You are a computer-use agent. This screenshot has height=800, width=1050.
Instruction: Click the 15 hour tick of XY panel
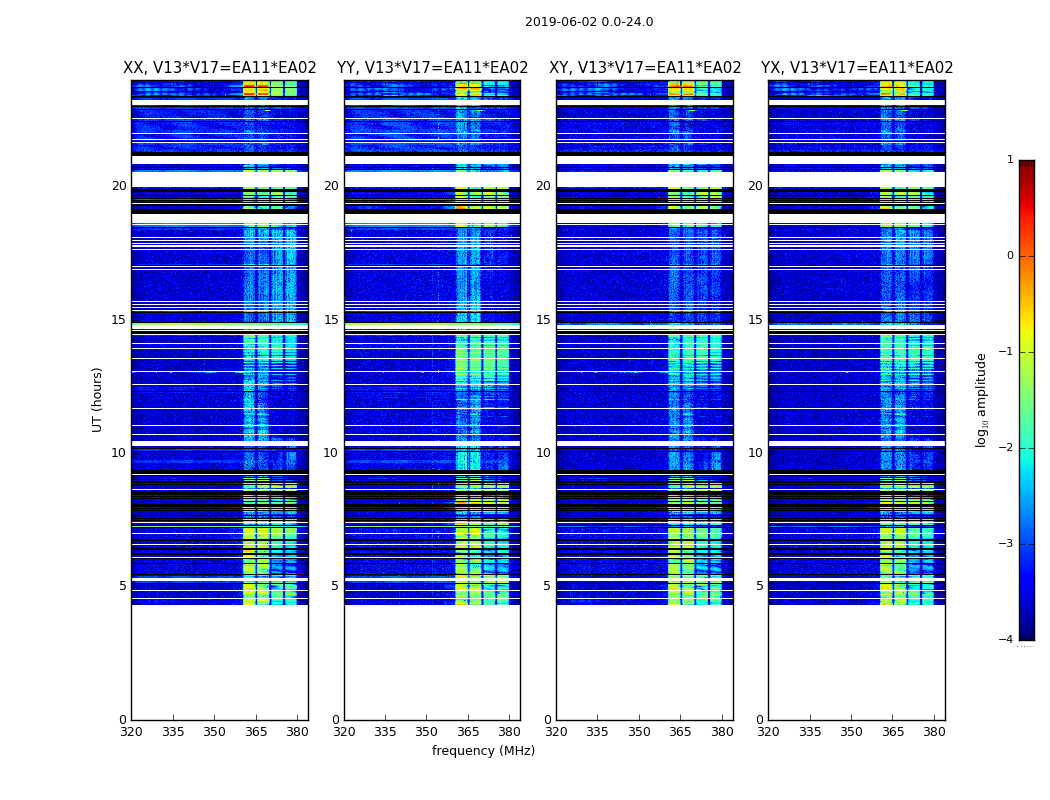click(543, 320)
